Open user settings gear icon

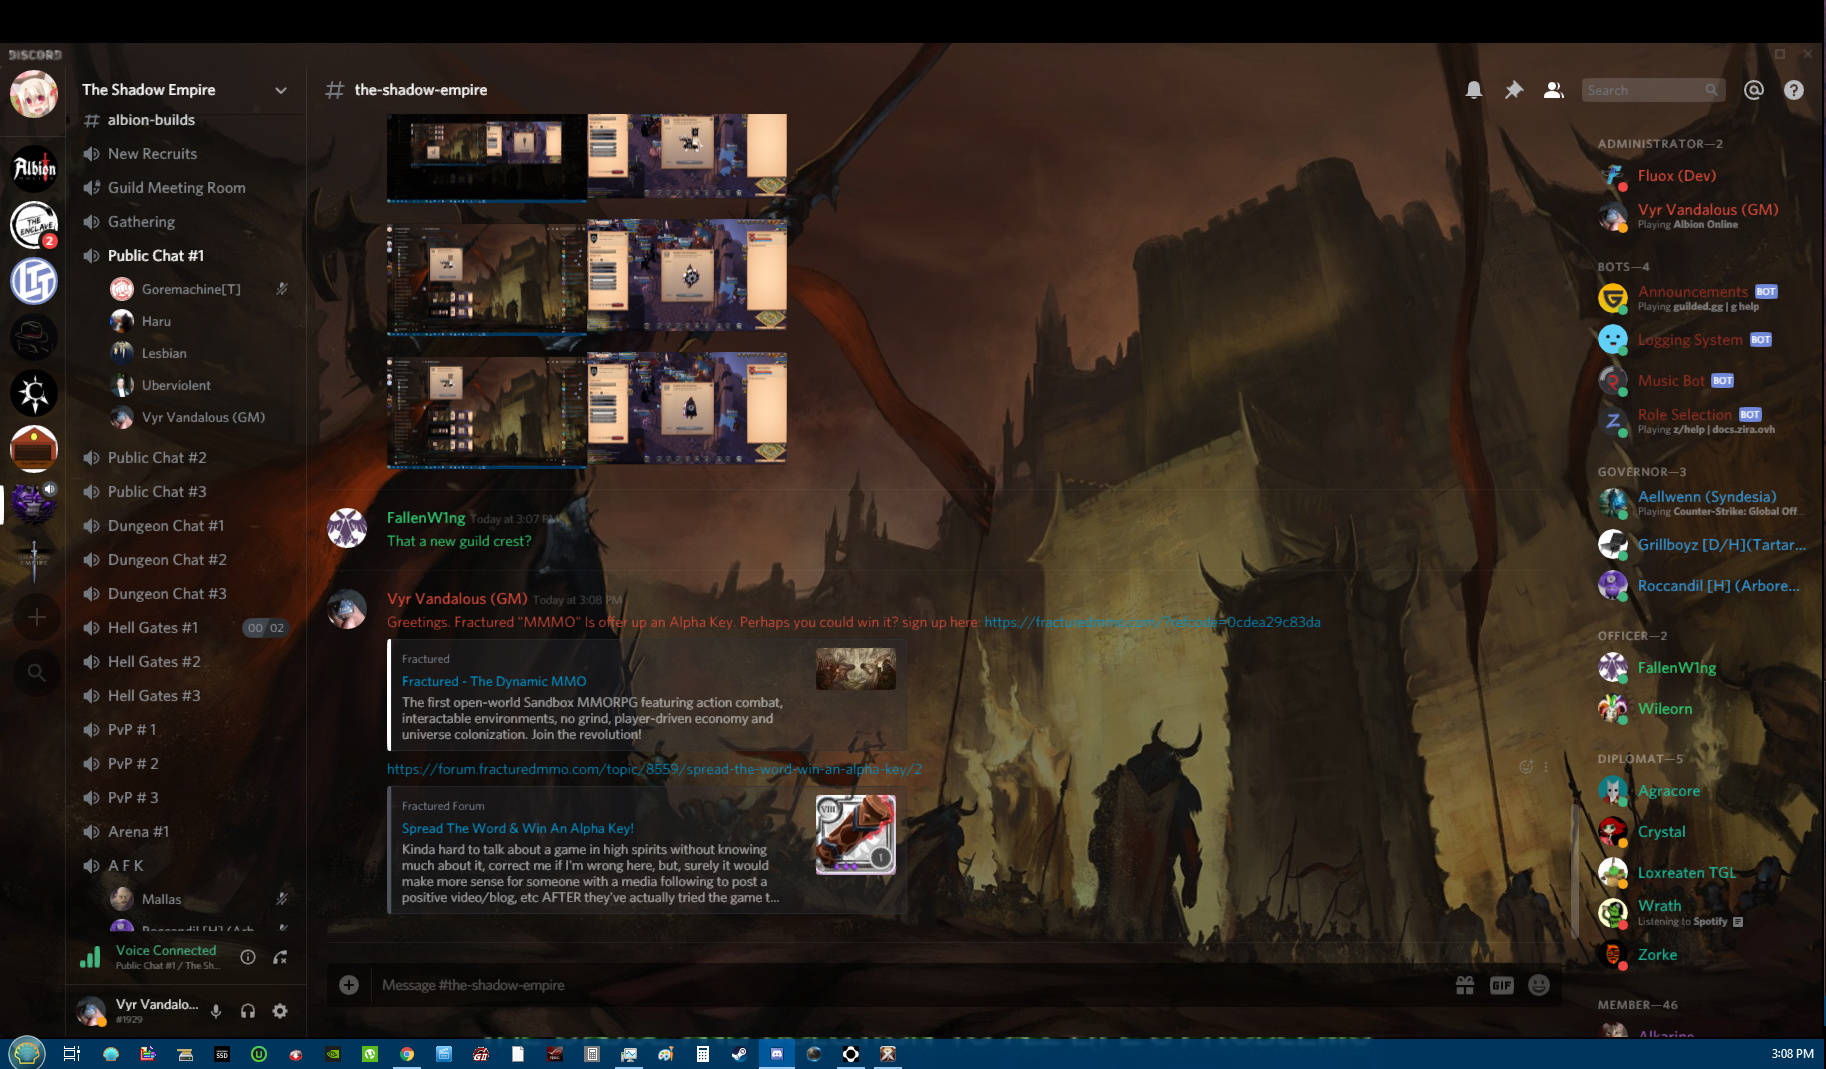[x=280, y=1011]
